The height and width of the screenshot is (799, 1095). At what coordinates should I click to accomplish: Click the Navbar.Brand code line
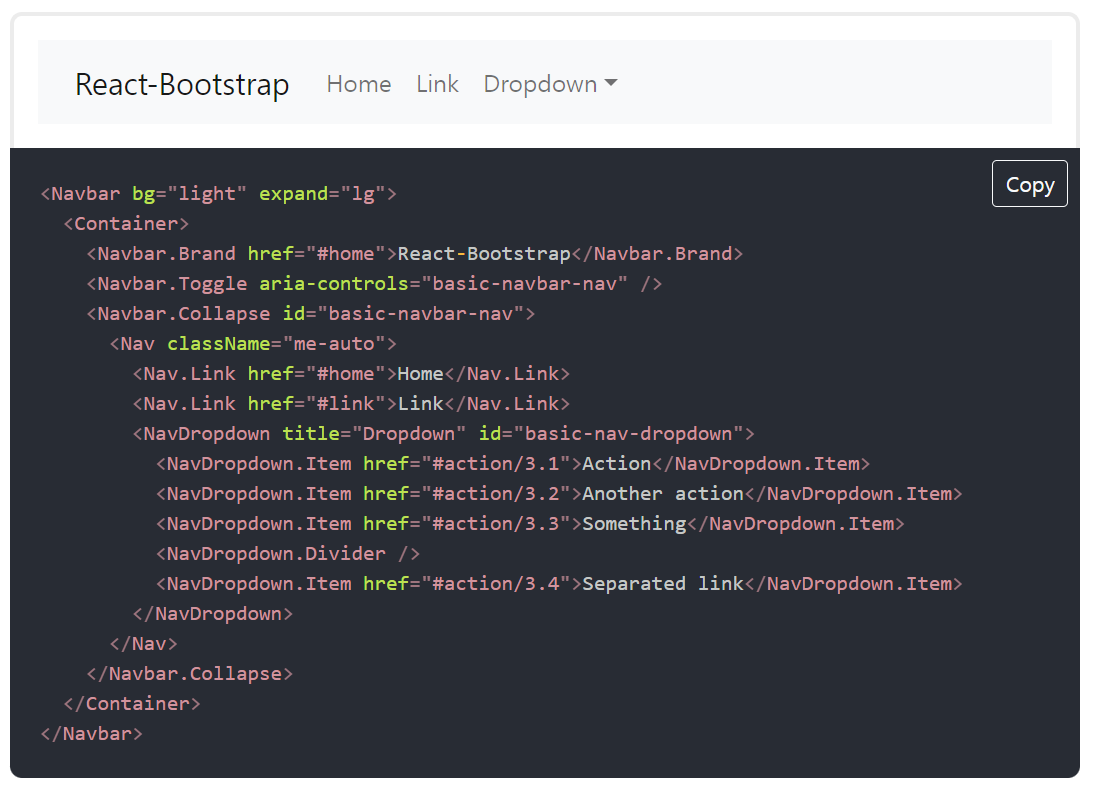coord(415,254)
